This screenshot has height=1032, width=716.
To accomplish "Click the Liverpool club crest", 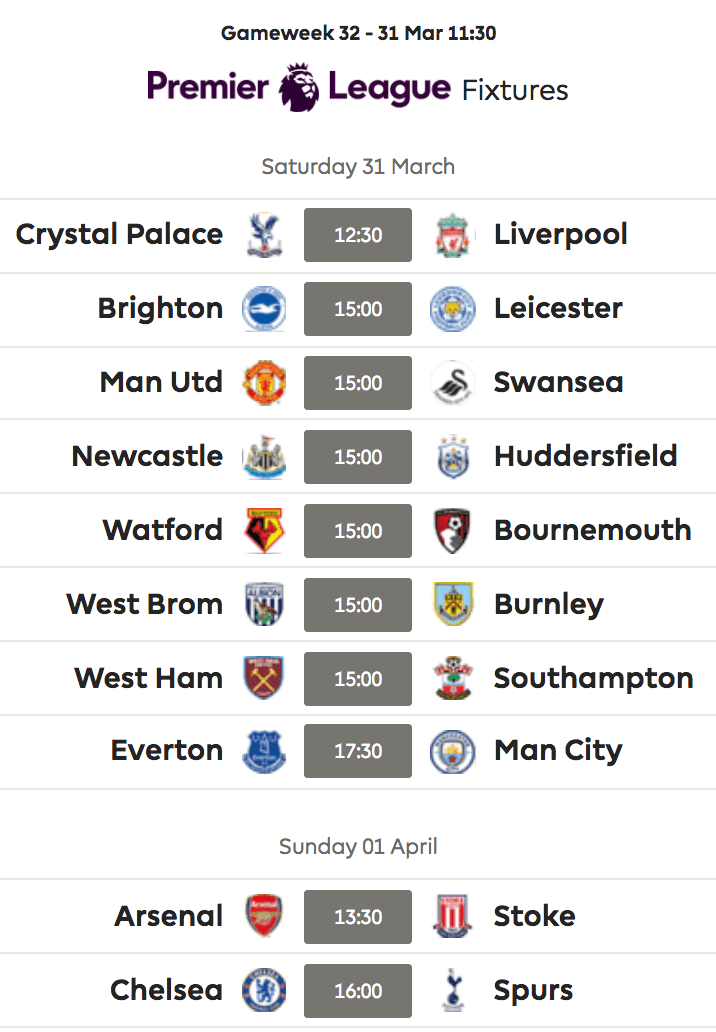I will tap(453, 235).
